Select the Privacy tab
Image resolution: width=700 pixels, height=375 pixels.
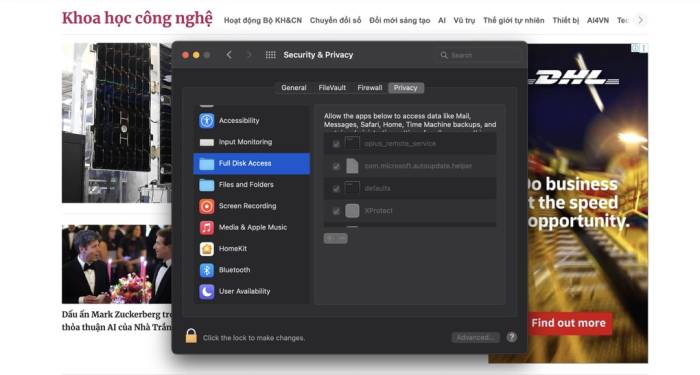(x=405, y=88)
